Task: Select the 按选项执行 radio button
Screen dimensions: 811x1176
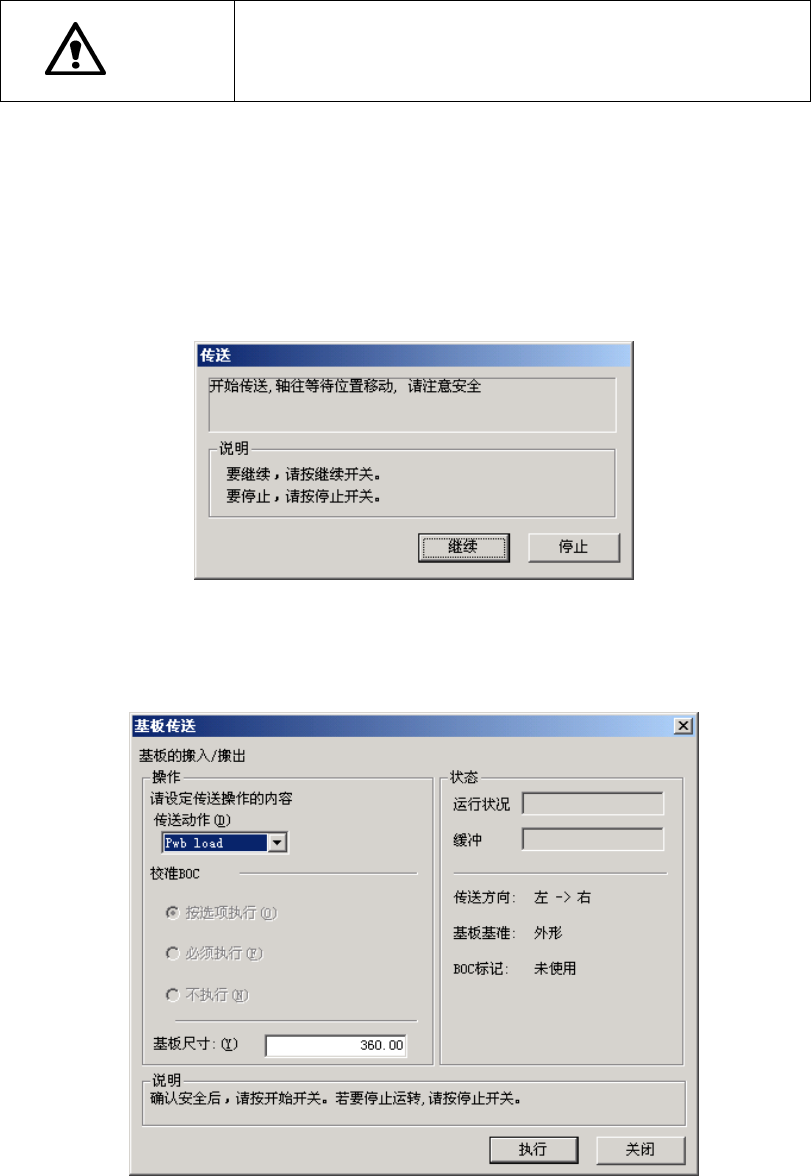Action: [x=173, y=913]
